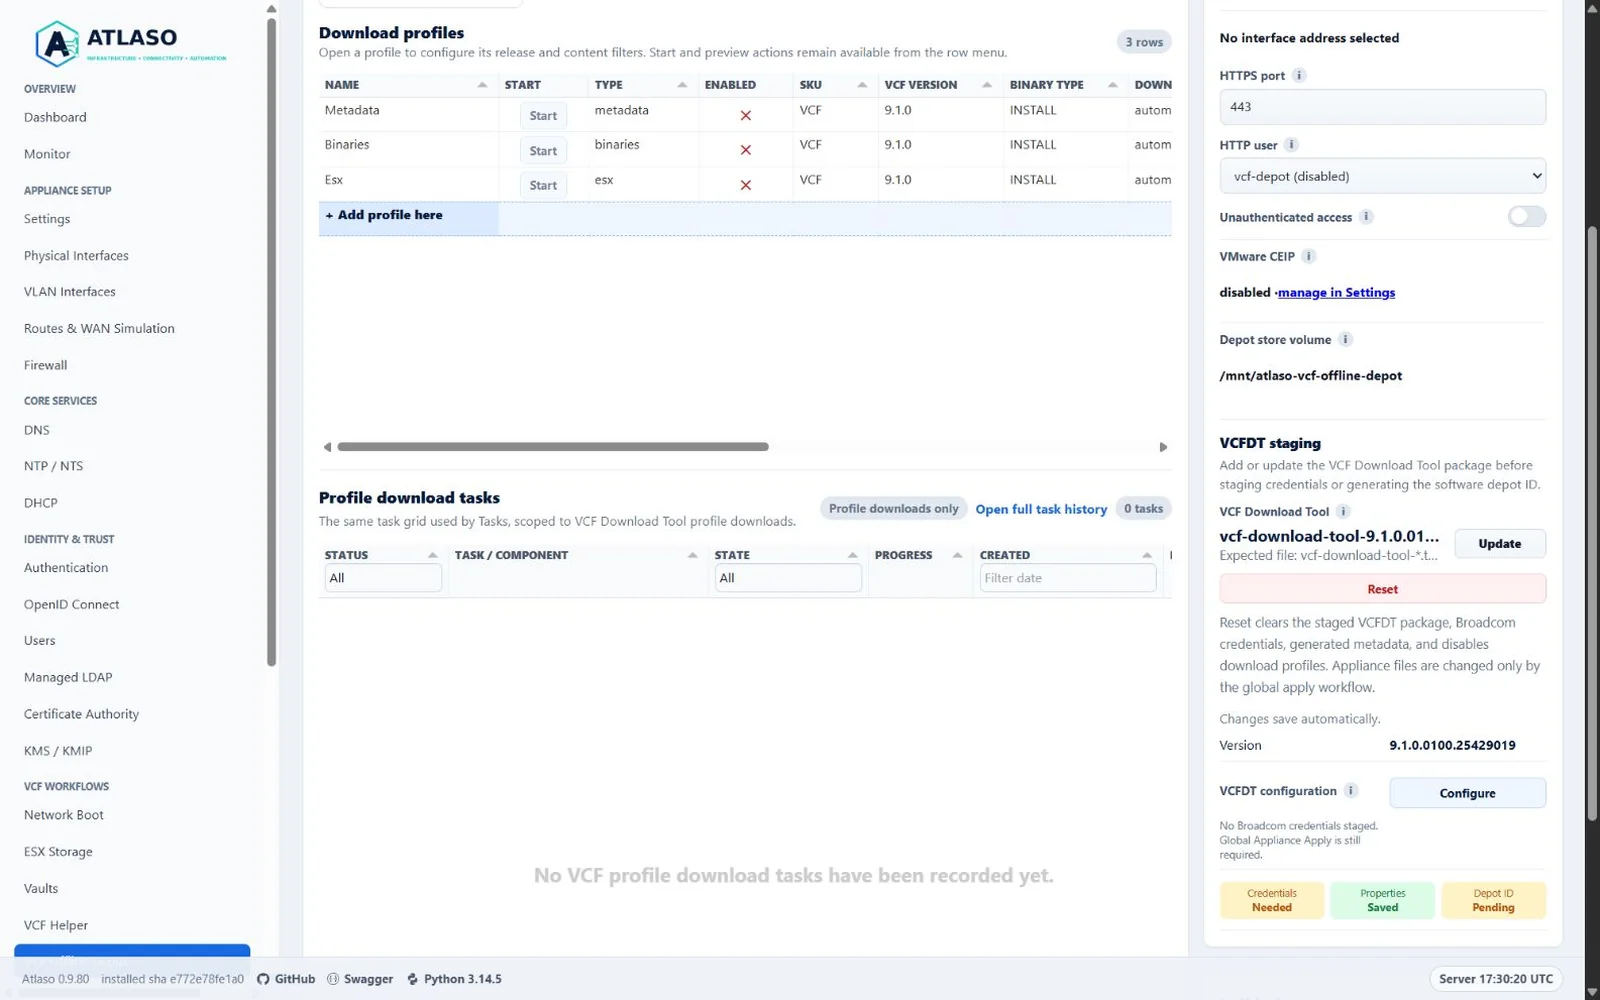Open Dashboard in sidebar
The width and height of the screenshot is (1600, 1000).
point(55,117)
